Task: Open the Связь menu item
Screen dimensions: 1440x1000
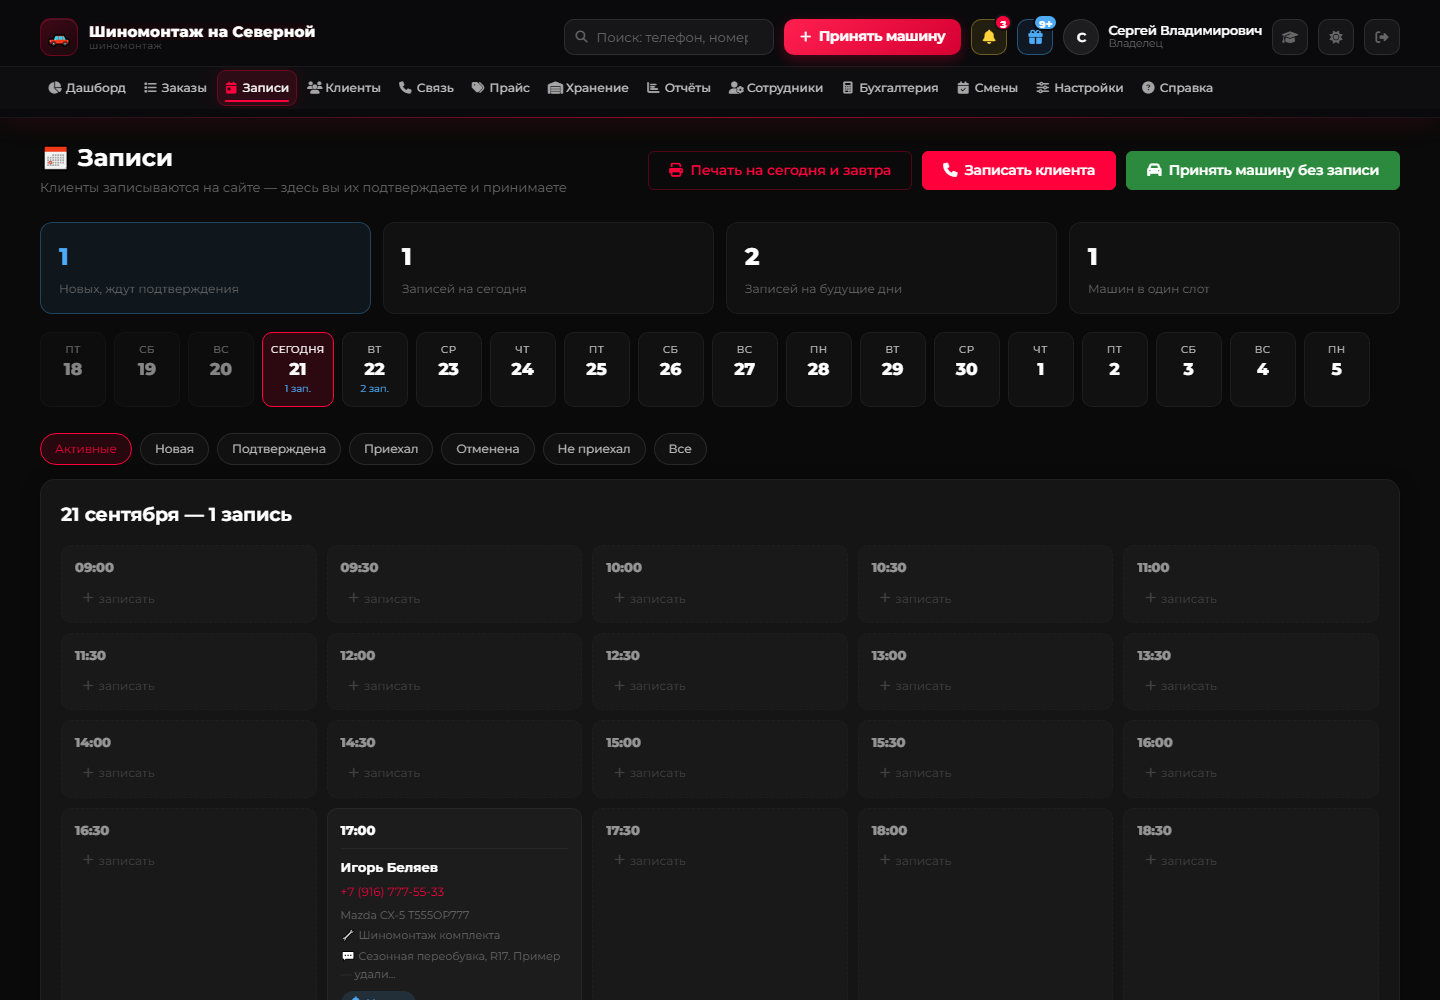Action: (426, 88)
